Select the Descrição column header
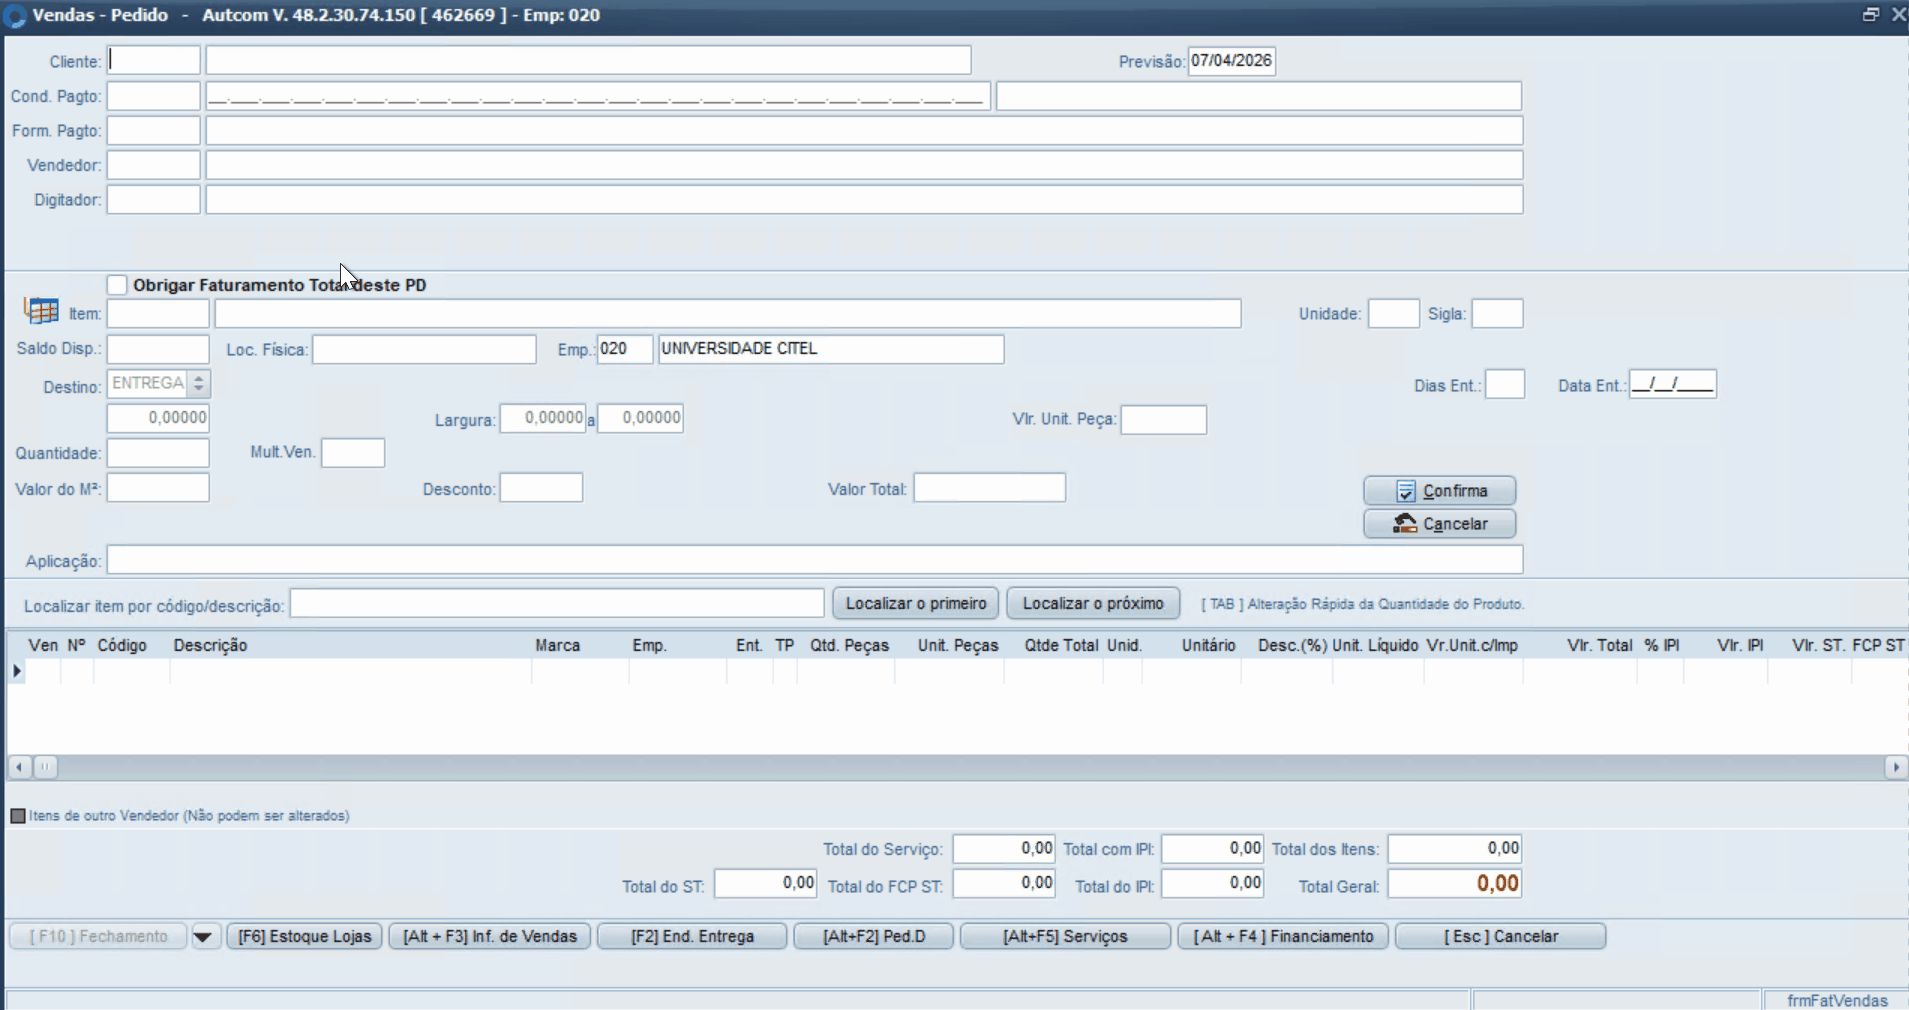 (210, 646)
